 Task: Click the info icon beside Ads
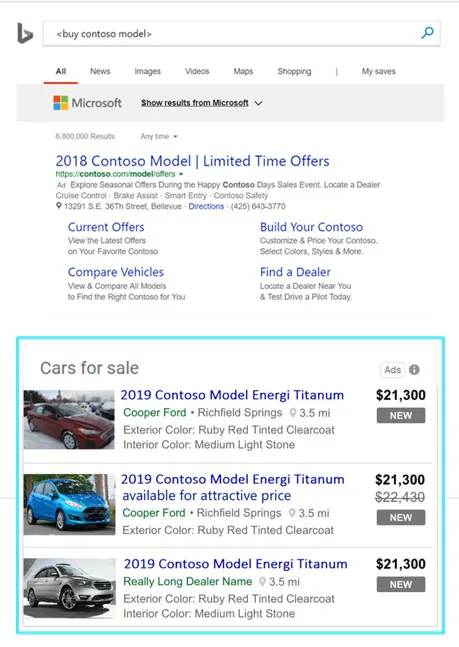(414, 370)
